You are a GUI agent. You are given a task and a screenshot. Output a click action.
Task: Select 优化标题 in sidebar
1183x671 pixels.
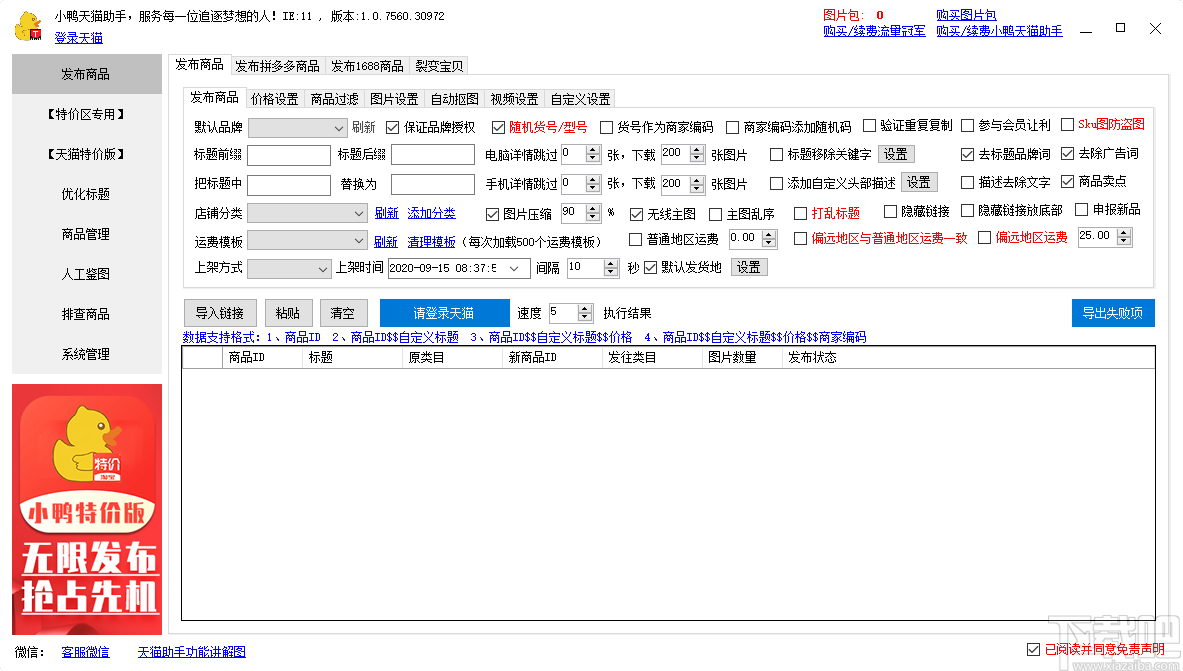pos(86,194)
